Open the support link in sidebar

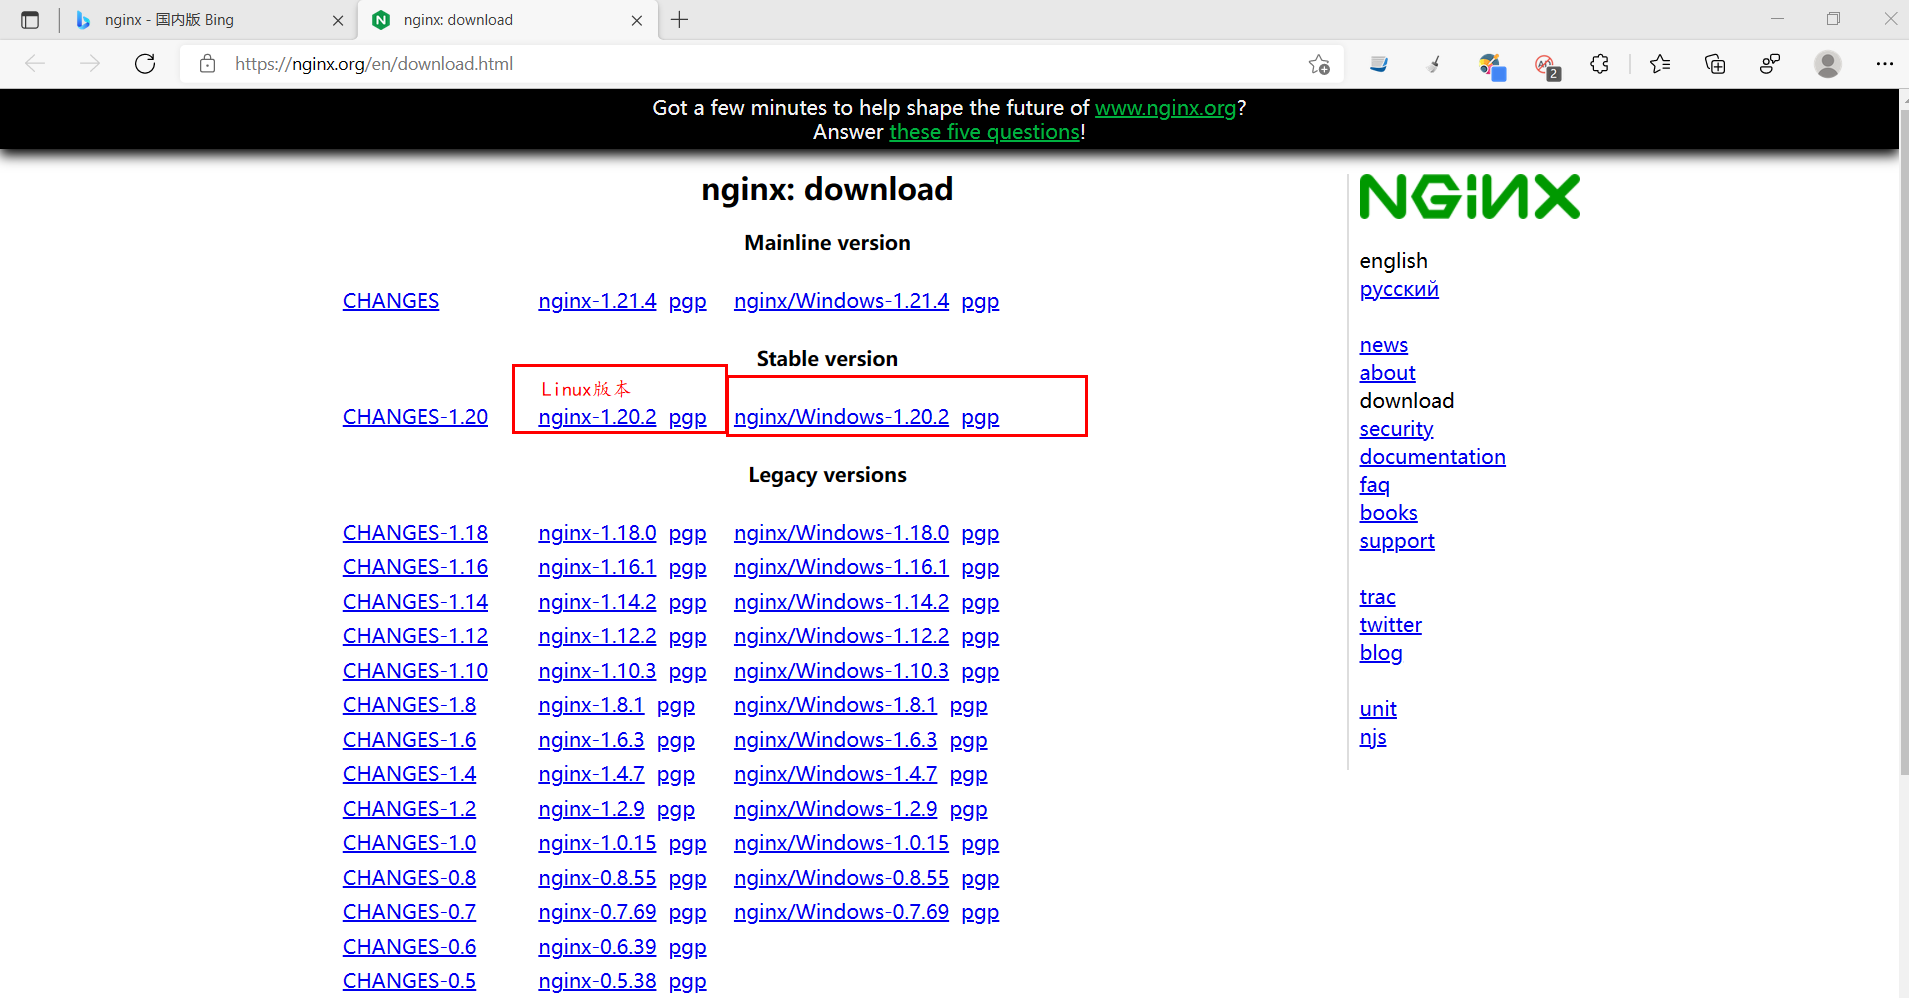click(x=1397, y=541)
